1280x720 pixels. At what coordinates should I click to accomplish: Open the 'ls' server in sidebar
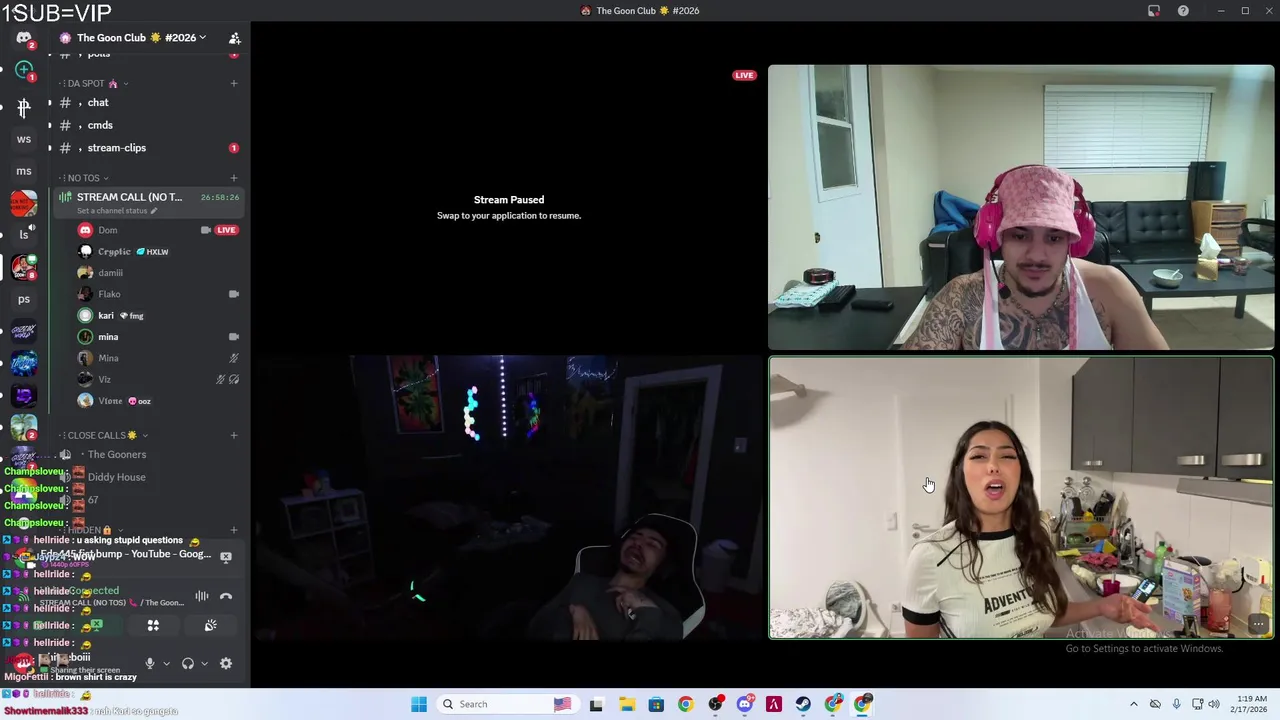(24, 235)
